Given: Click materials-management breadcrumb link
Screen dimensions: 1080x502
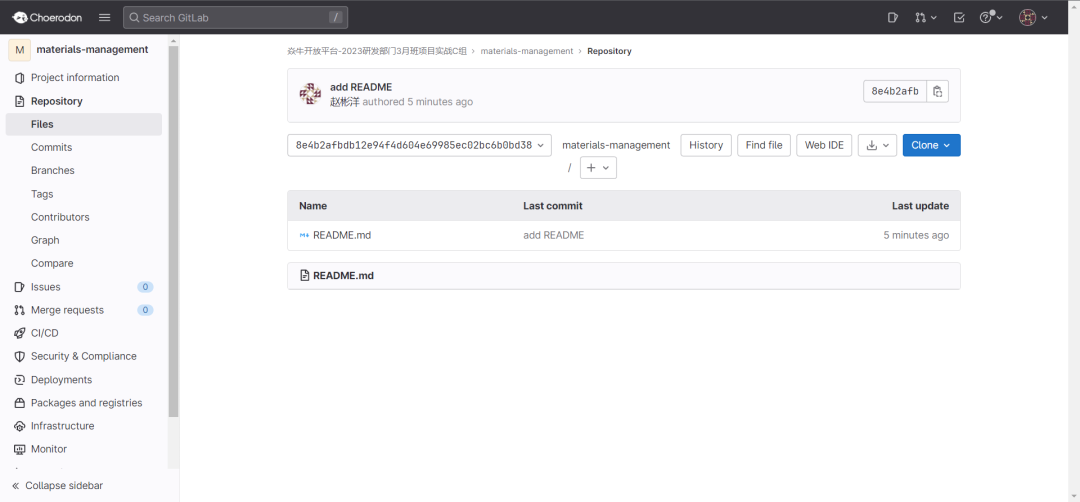Looking at the screenshot, I should [x=527, y=51].
